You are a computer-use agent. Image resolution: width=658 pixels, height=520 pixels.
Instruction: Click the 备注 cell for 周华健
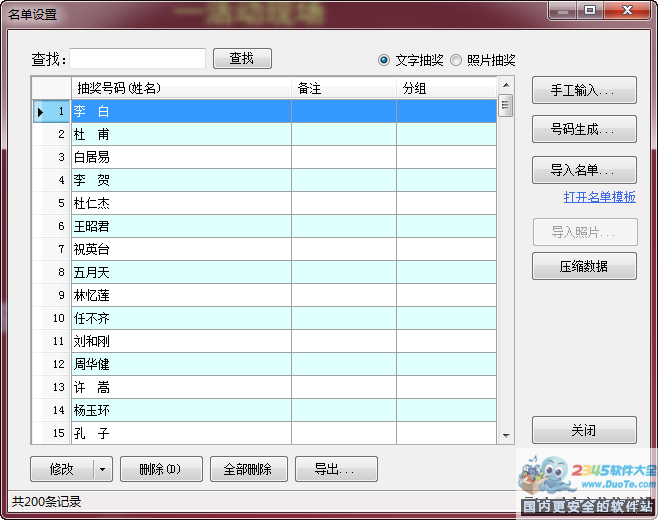[x=344, y=364]
